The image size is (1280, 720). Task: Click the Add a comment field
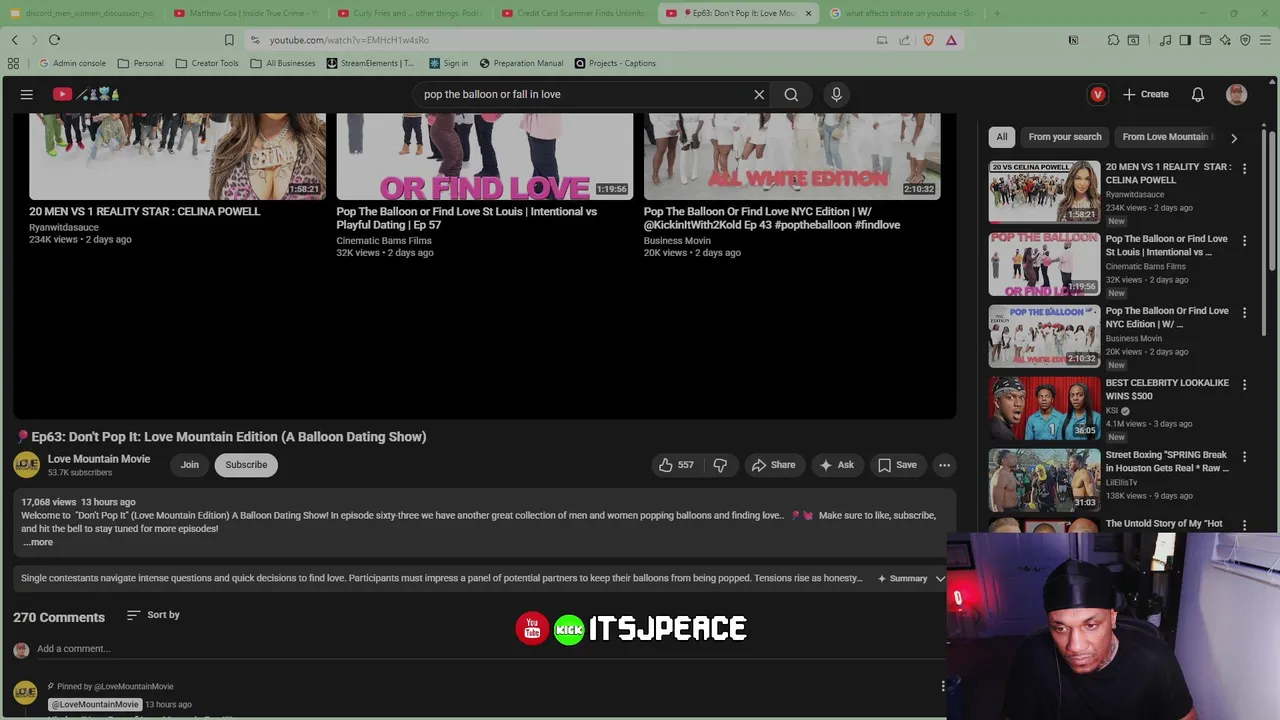(490, 649)
